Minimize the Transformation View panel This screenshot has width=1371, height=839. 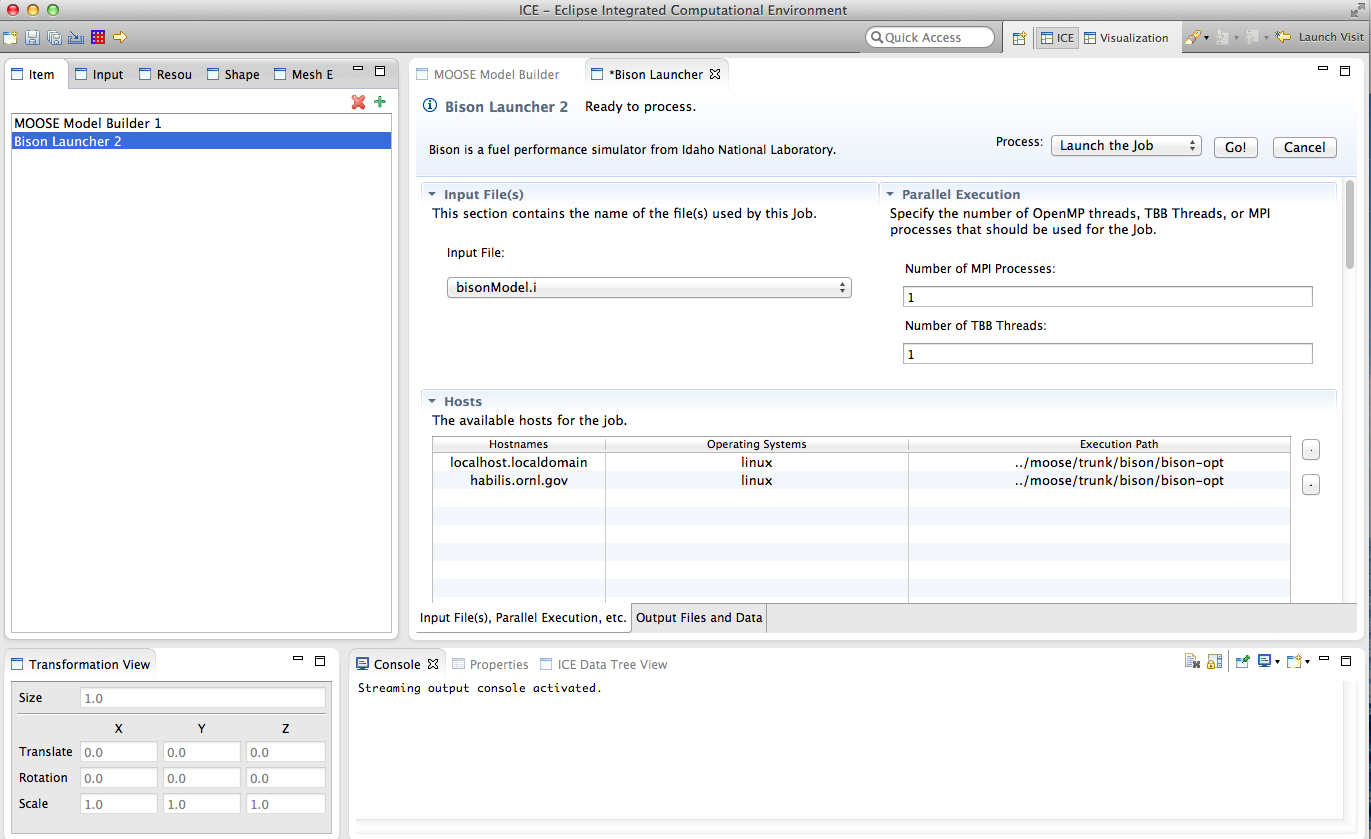pos(298,660)
